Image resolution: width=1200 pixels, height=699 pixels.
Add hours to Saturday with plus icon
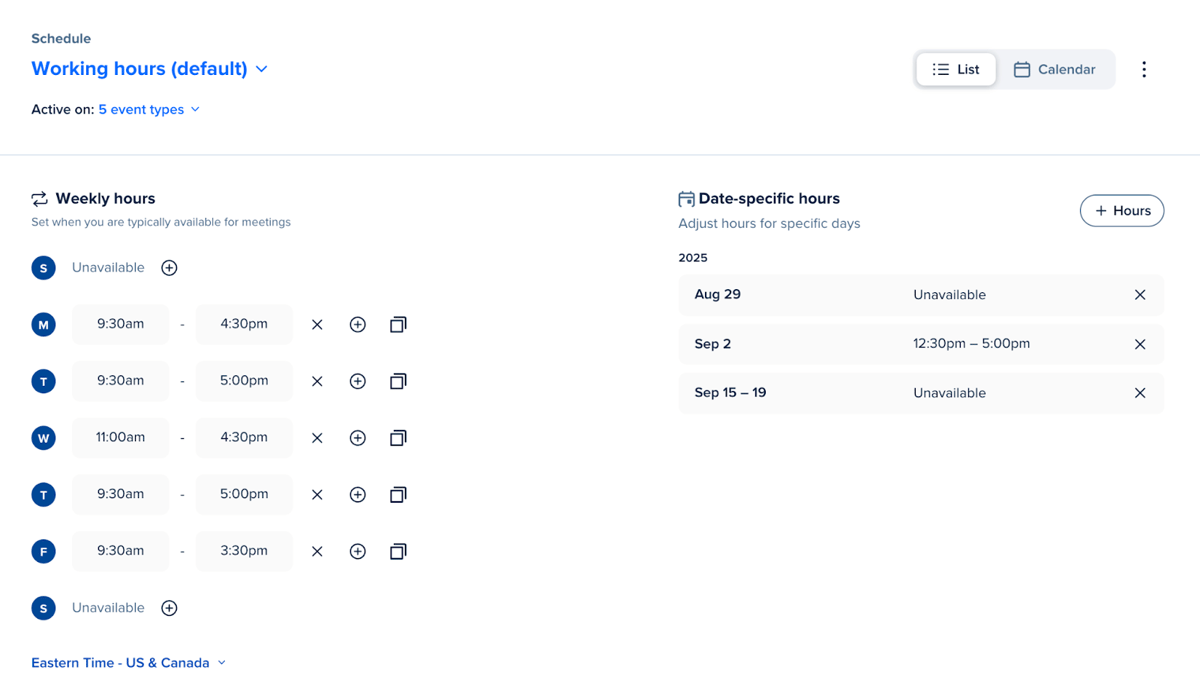tap(169, 608)
